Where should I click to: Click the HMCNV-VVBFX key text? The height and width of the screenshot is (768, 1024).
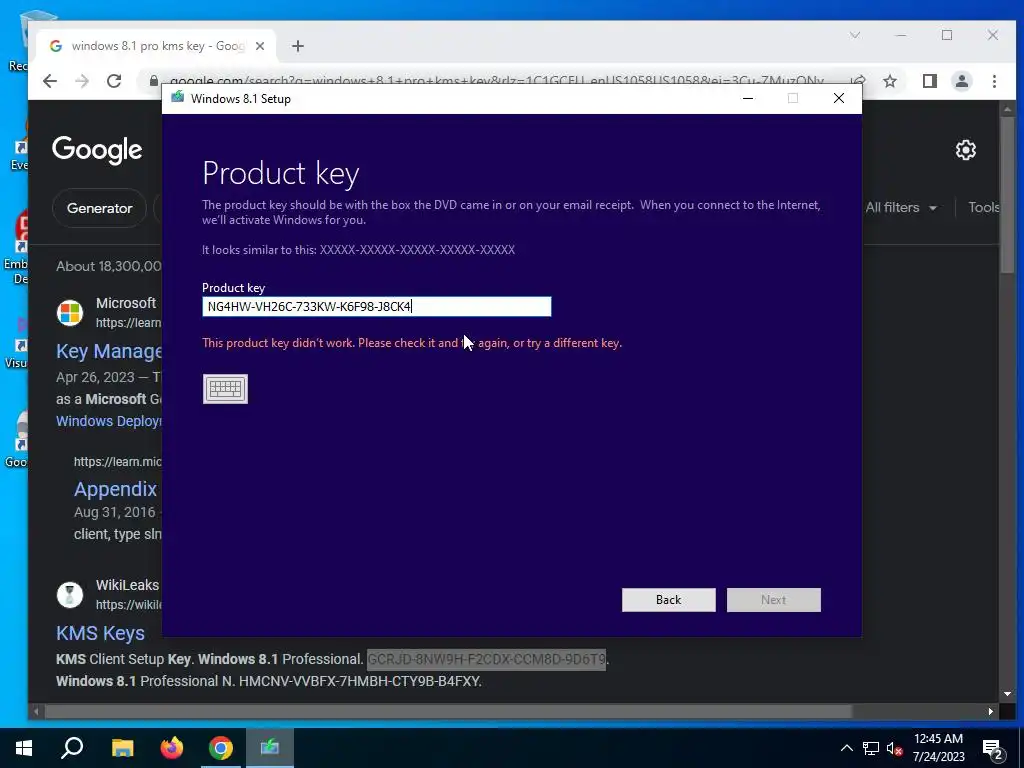(x=360, y=681)
